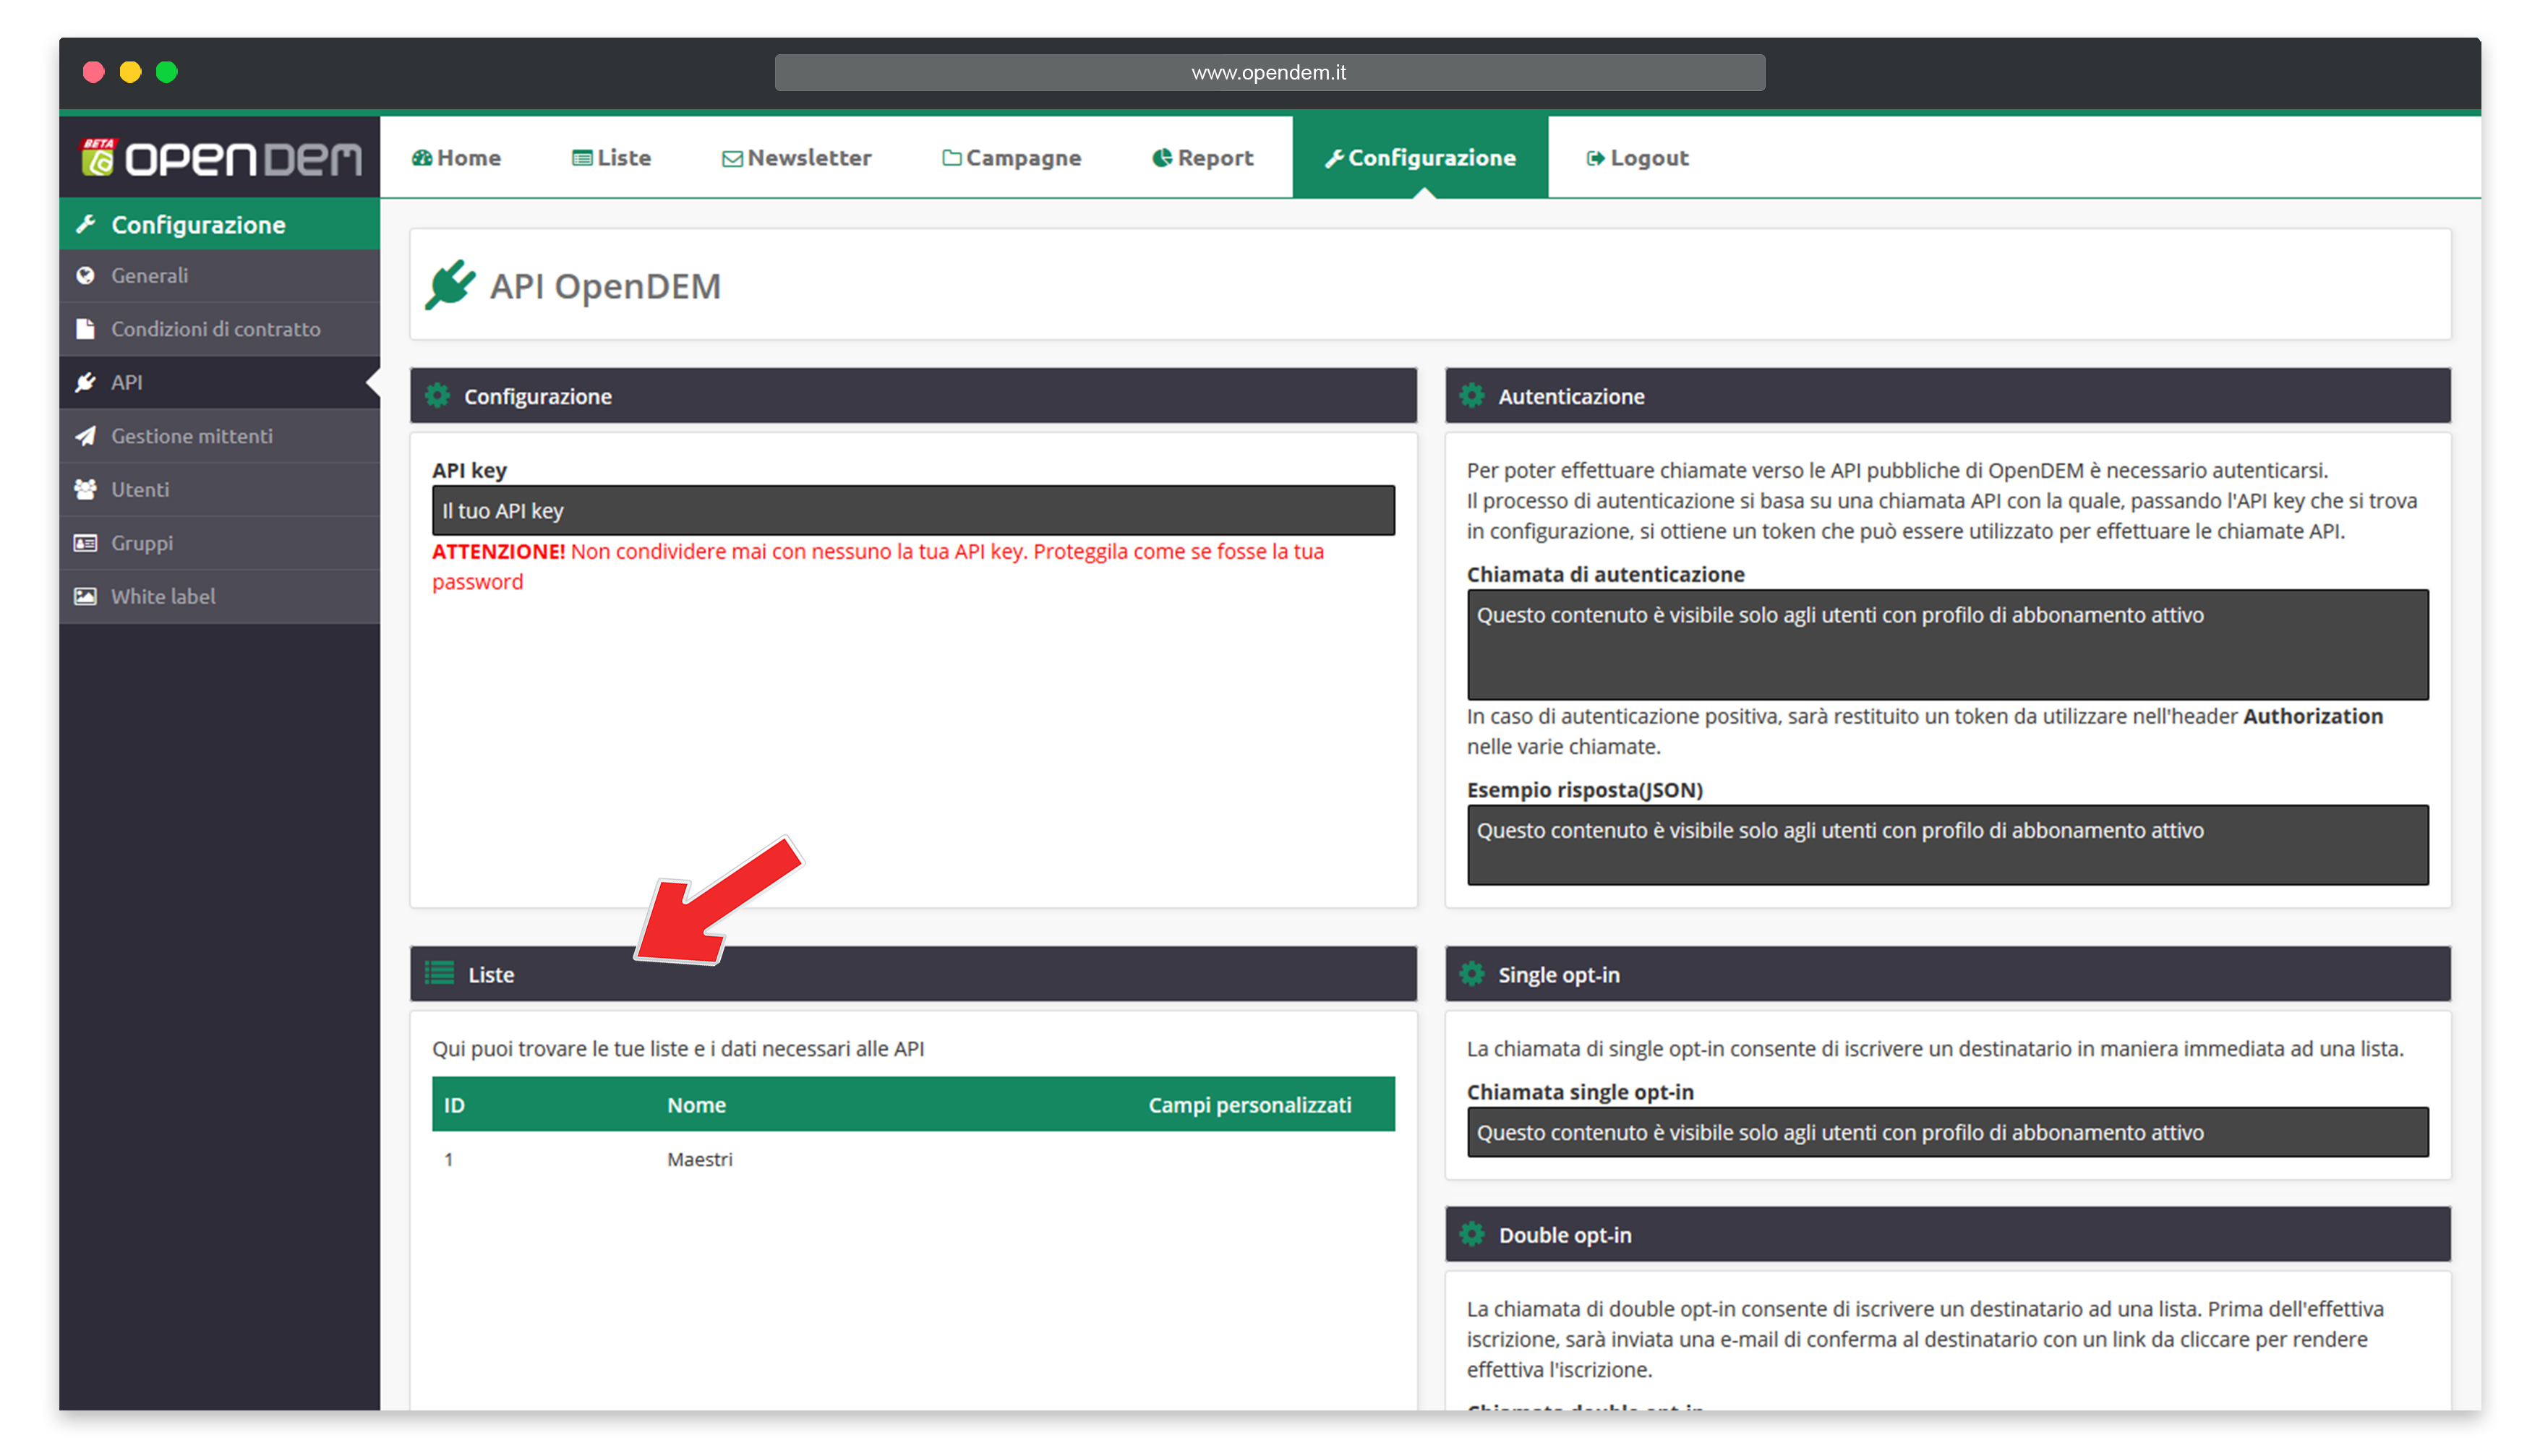Click the Gruppi ID card icon

86,543
